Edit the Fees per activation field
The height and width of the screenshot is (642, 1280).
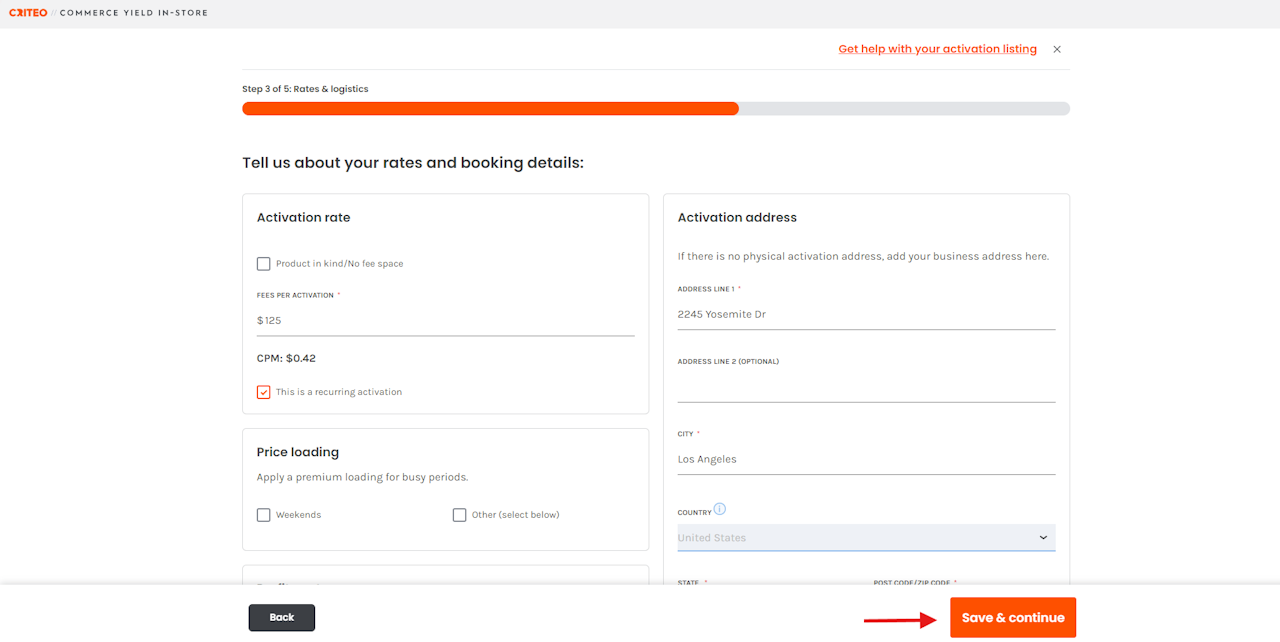click(445, 321)
